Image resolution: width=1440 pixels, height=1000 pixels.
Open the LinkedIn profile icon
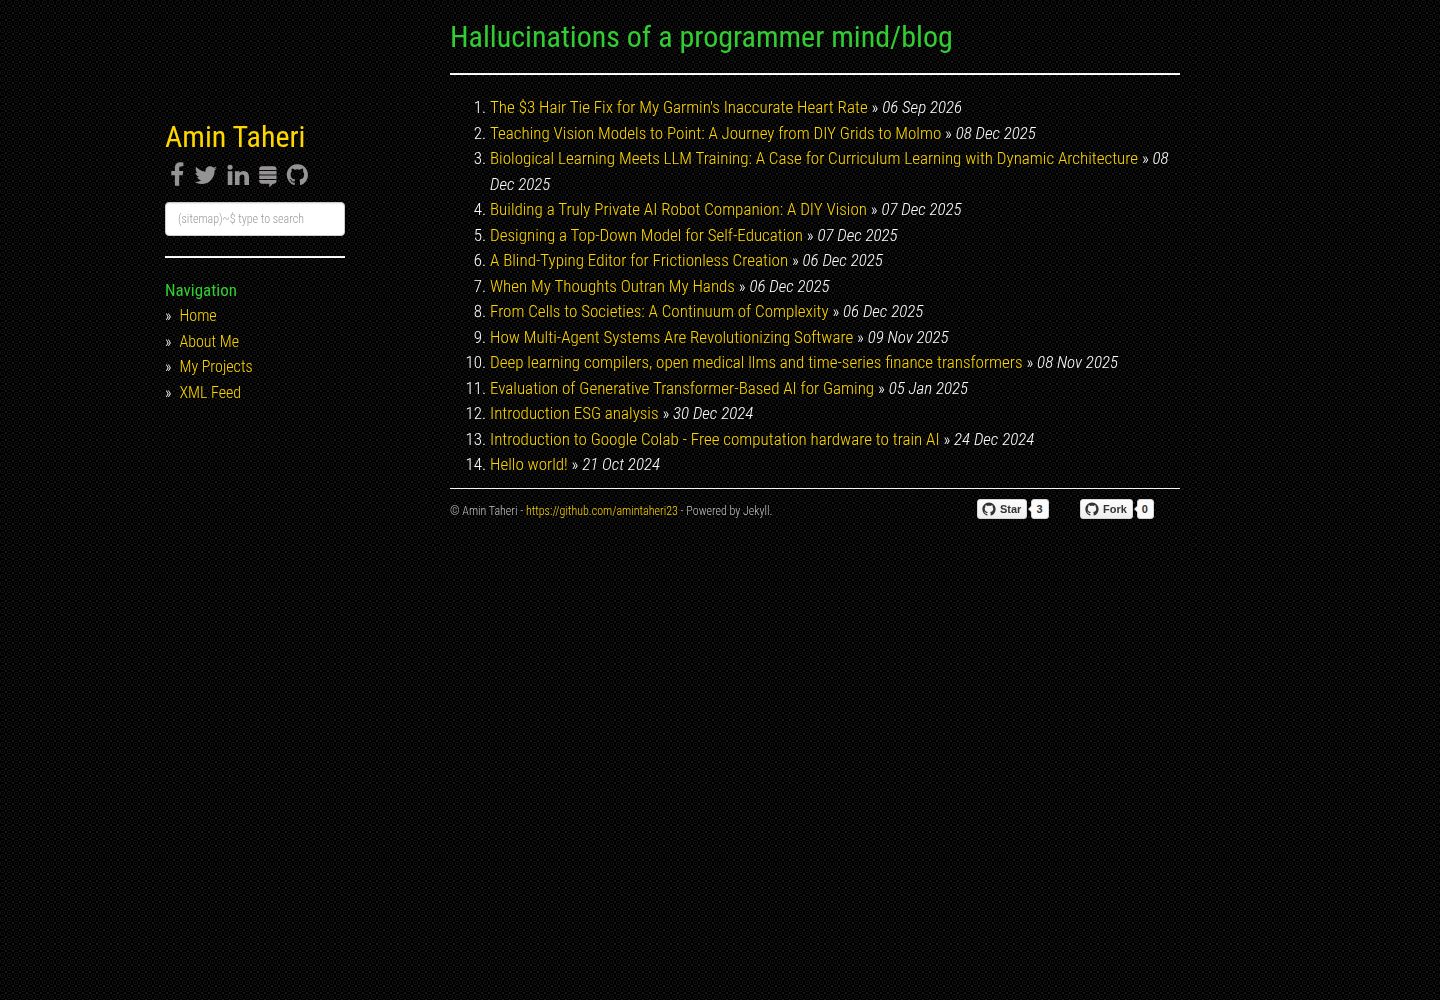click(238, 175)
